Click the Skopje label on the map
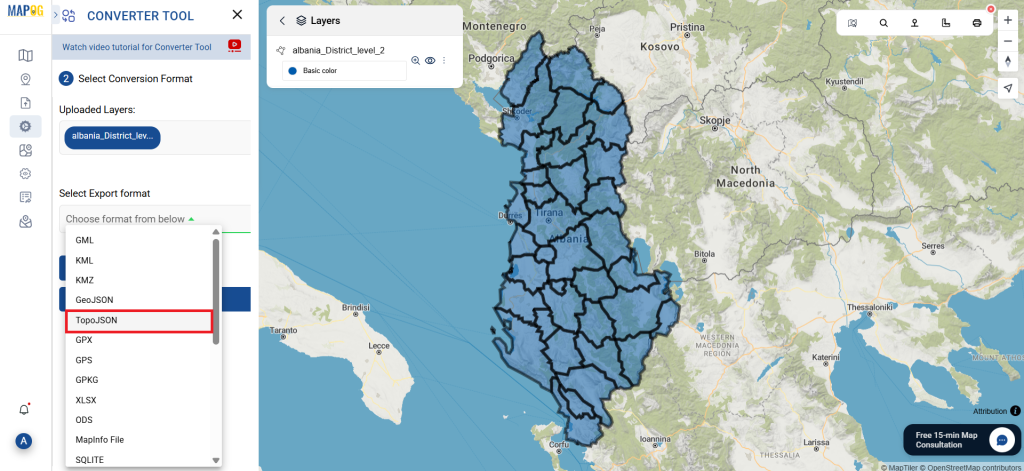1024x471 pixels. click(713, 120)
